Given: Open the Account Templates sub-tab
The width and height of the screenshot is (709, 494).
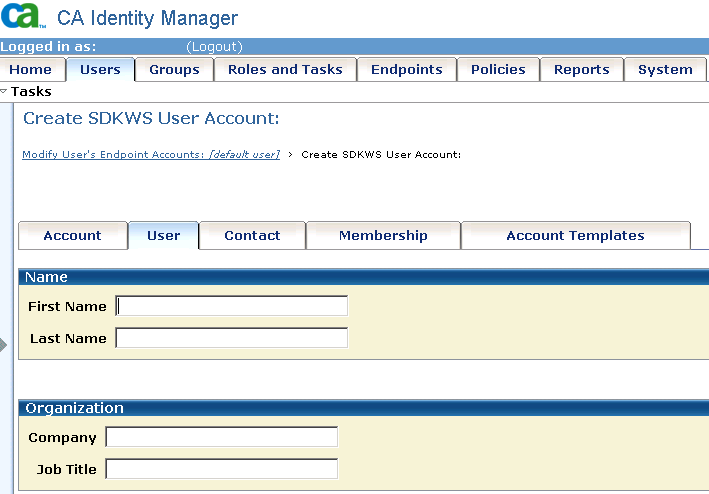Looking at the screenshot, I should pyautogui.click(x=575, y=236).
